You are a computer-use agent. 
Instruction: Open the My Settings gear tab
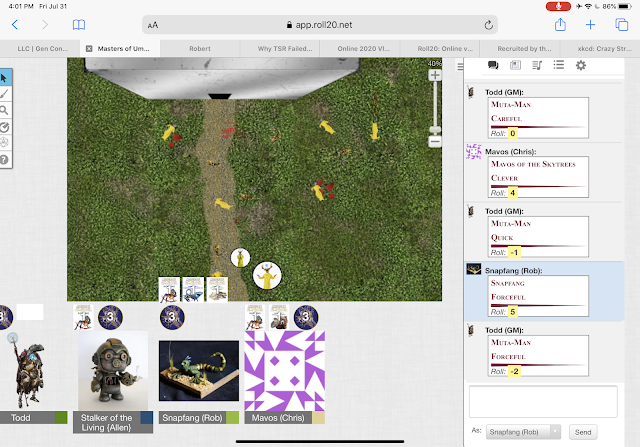(x=581, y=65)
